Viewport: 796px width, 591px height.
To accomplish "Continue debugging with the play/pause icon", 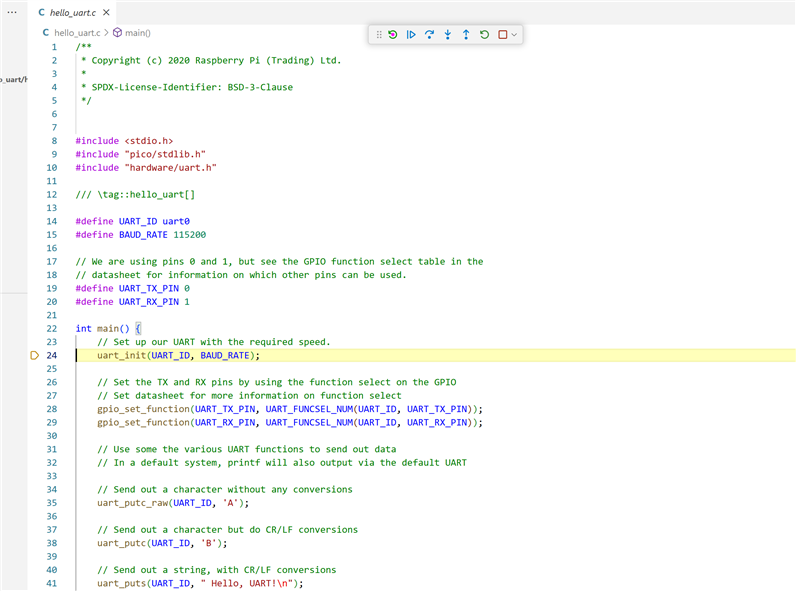I will point(411,35).
